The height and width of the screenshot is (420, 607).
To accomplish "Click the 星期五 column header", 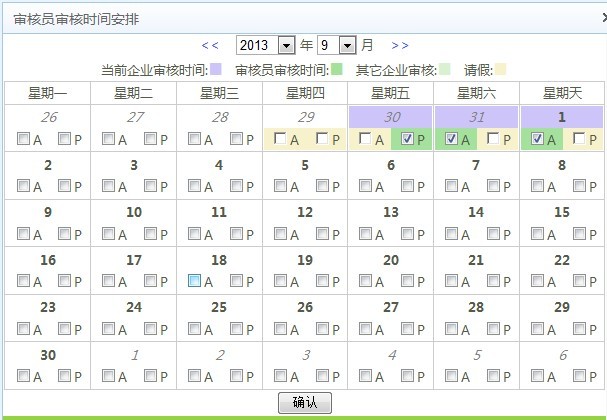I will [x=391, y=93].
